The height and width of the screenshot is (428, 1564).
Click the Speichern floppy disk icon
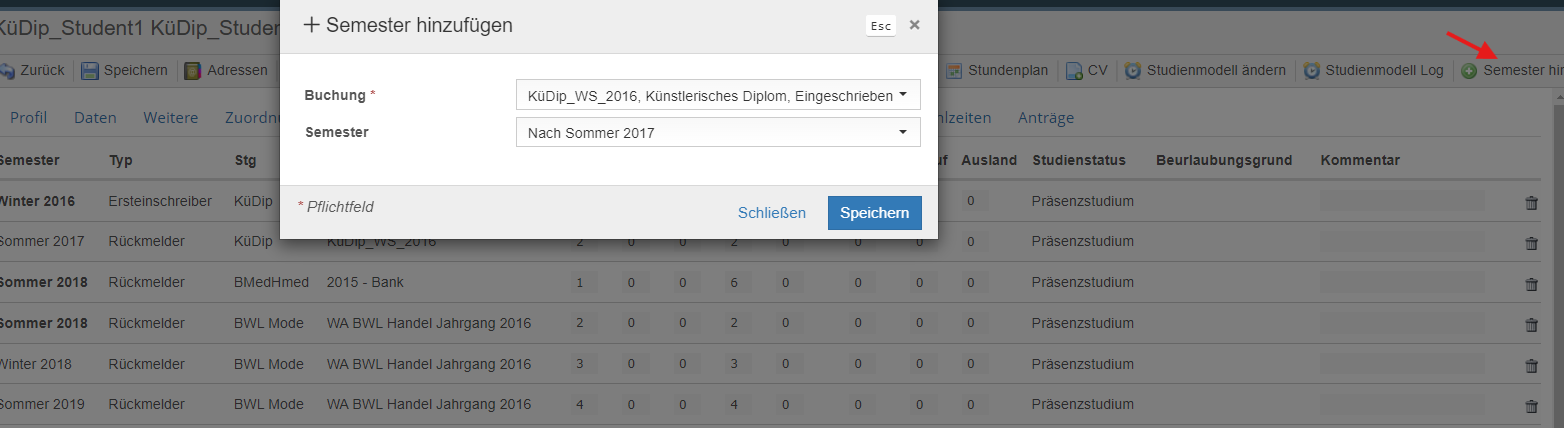click(90, 71)
